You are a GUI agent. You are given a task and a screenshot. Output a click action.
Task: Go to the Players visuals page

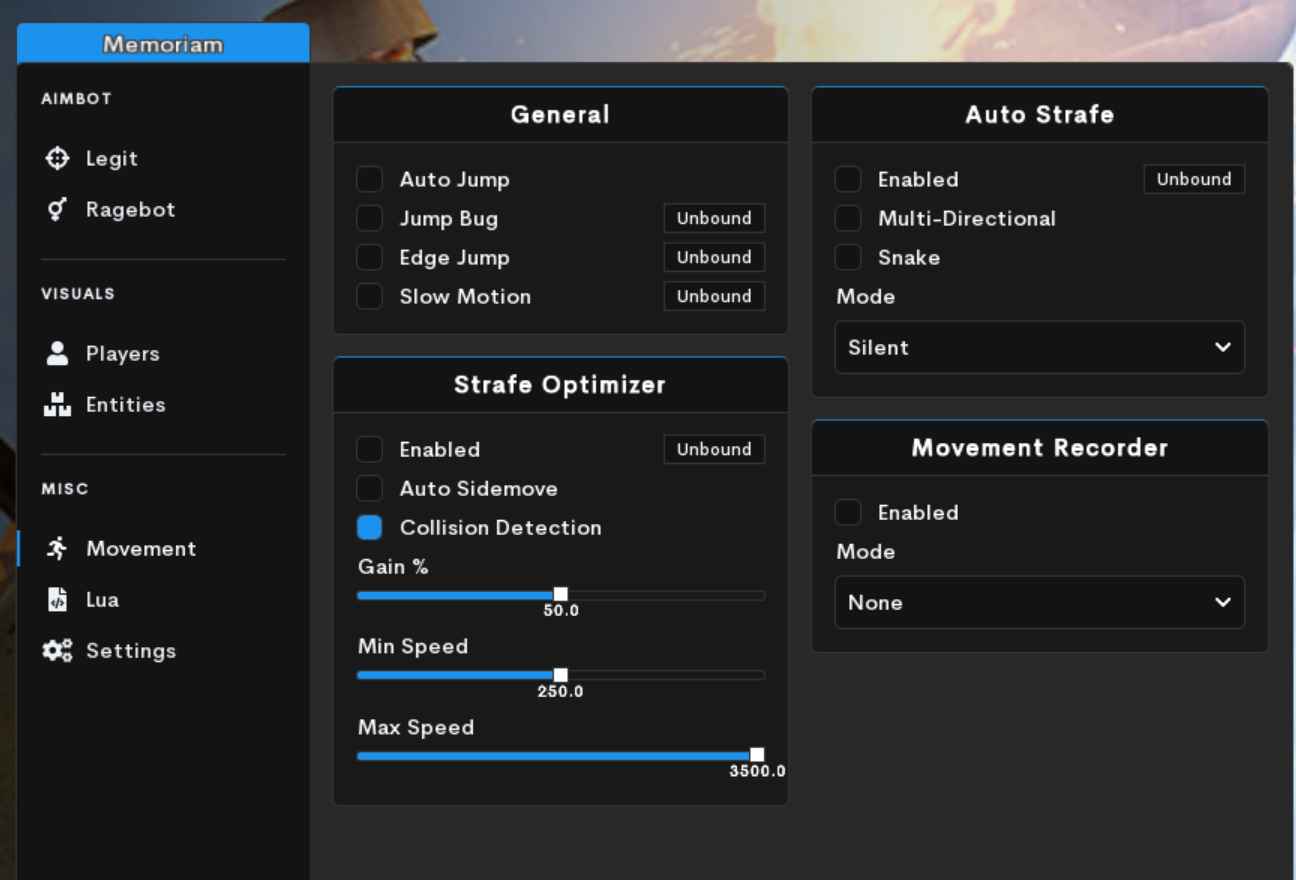click(123, 353)
